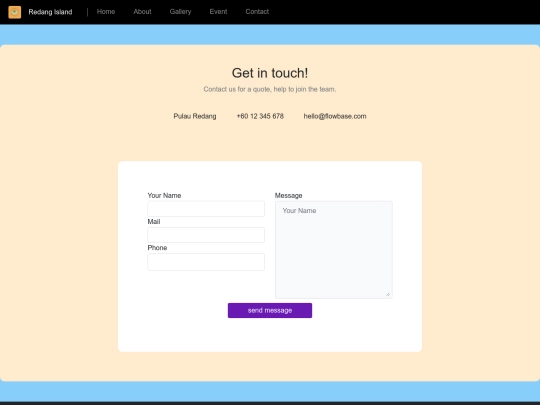540x405 pixels.
Task: Select the Event nav item
Action: tap(218, 12)
